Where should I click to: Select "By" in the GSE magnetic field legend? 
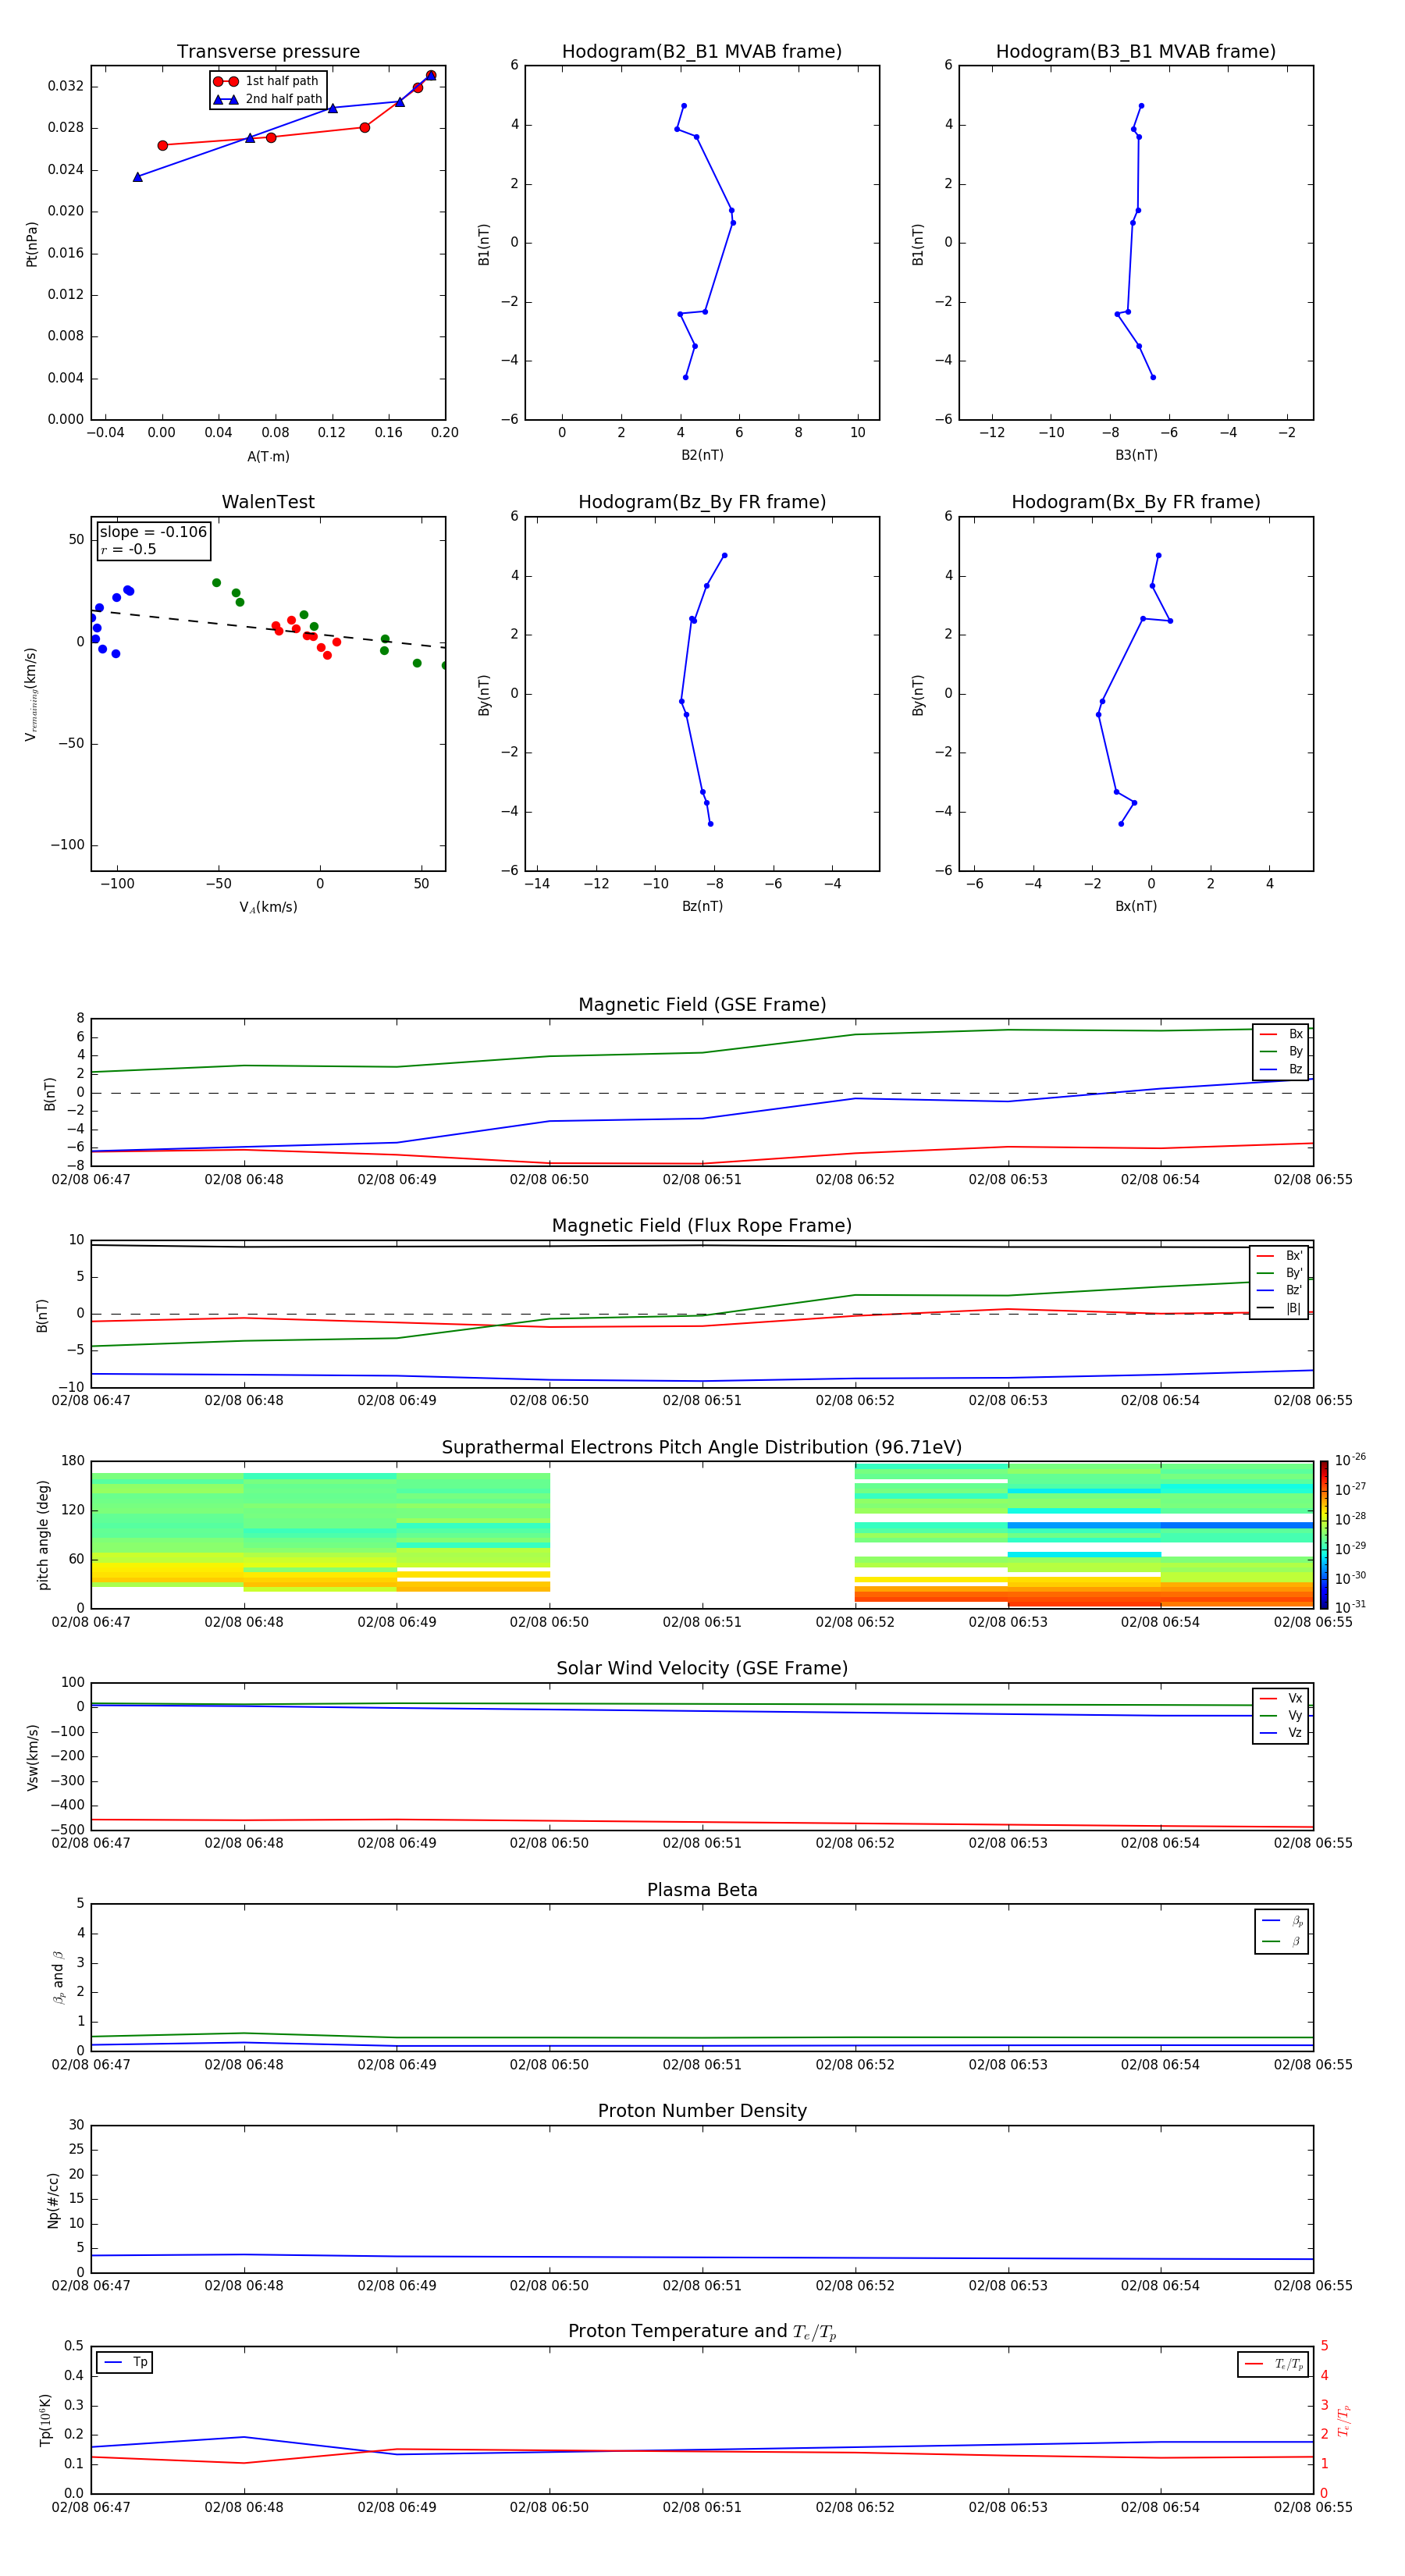tap(1282, 1051)
